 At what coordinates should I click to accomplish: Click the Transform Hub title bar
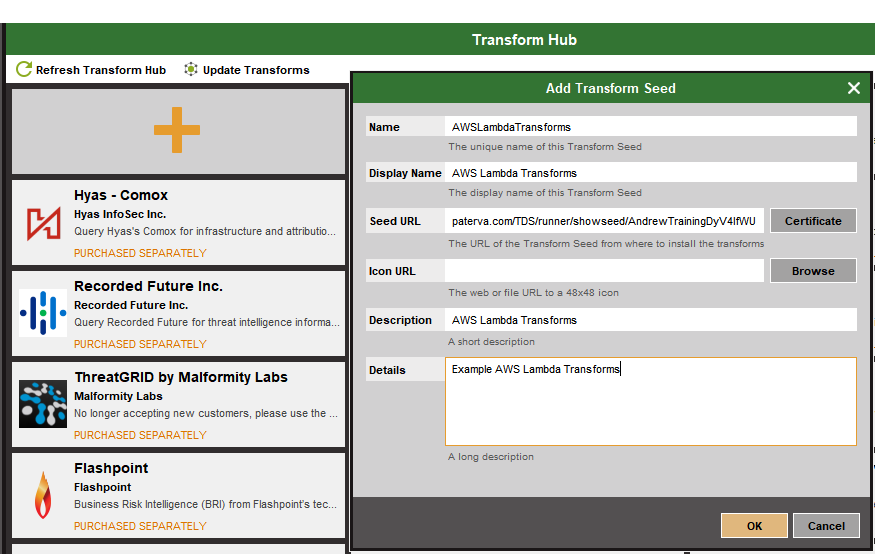(440, 39)
